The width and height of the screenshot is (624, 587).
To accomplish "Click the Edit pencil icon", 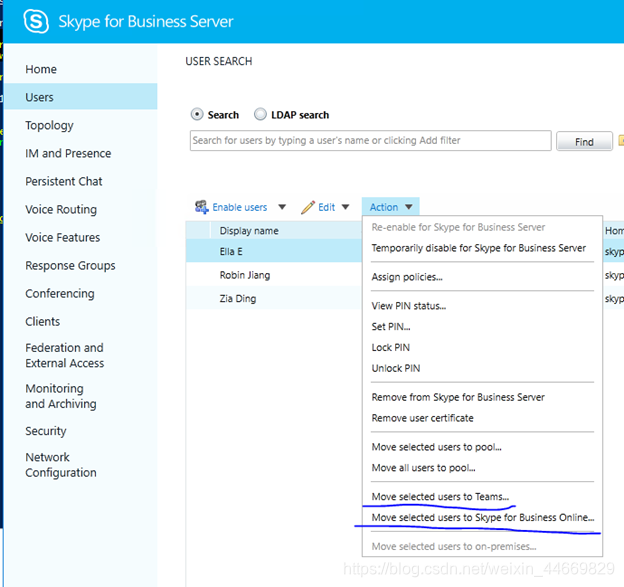I will (x=308, y=207).
